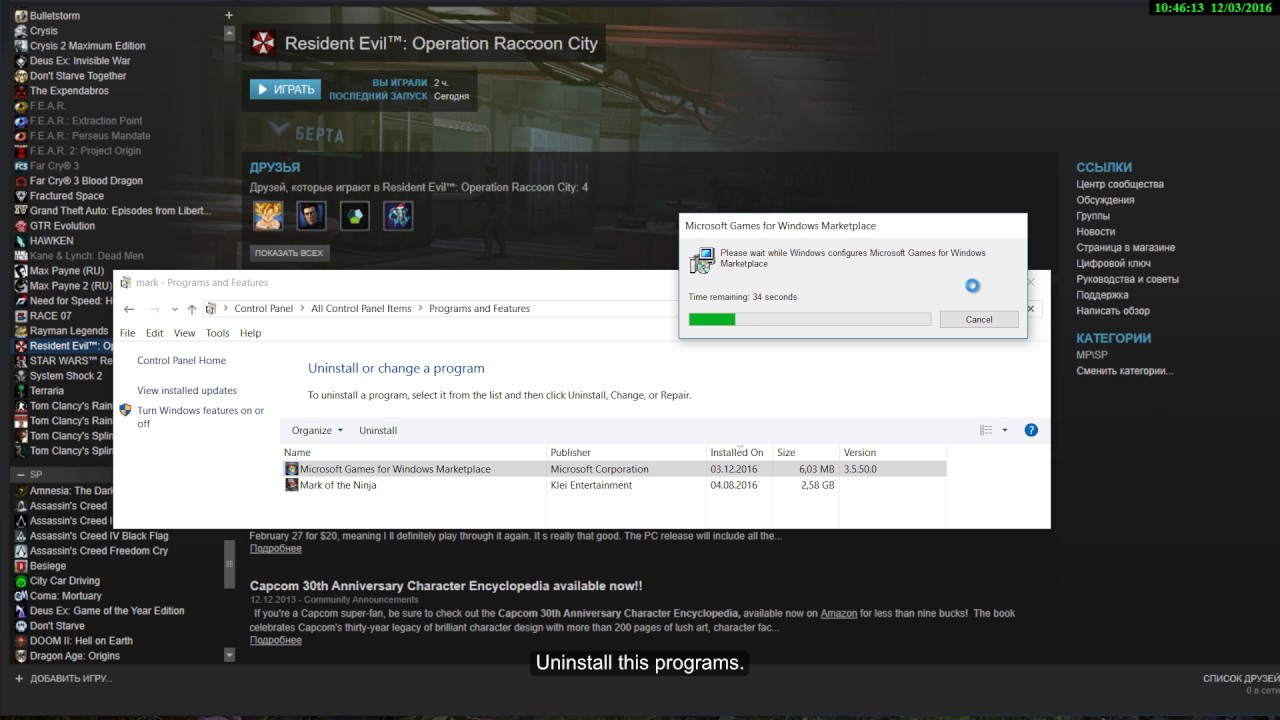The height and width of the screenshot is (720, 1280).
Task: Click the blue help question mark icon
Action: [1031, 430]
